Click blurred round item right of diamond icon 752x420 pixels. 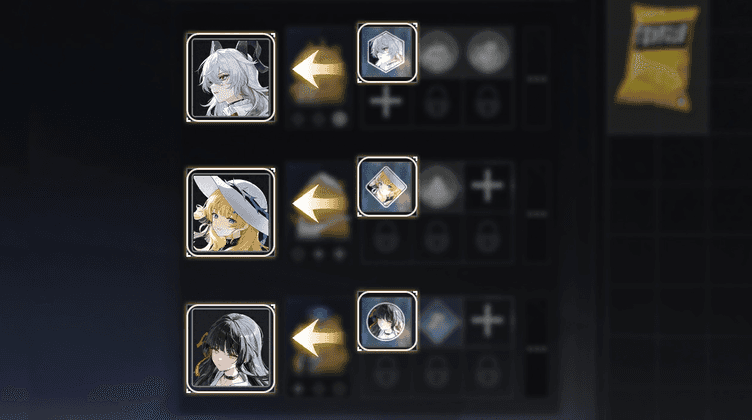[x=438, y=187]
